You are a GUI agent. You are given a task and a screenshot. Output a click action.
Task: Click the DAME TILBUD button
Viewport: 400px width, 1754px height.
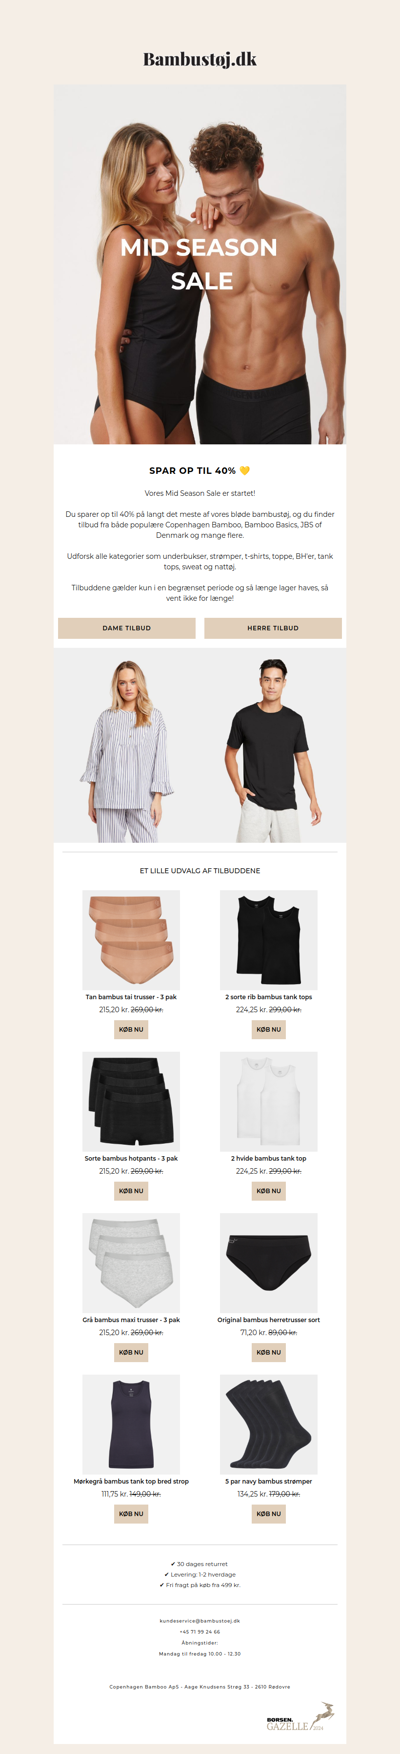[127, 628]
